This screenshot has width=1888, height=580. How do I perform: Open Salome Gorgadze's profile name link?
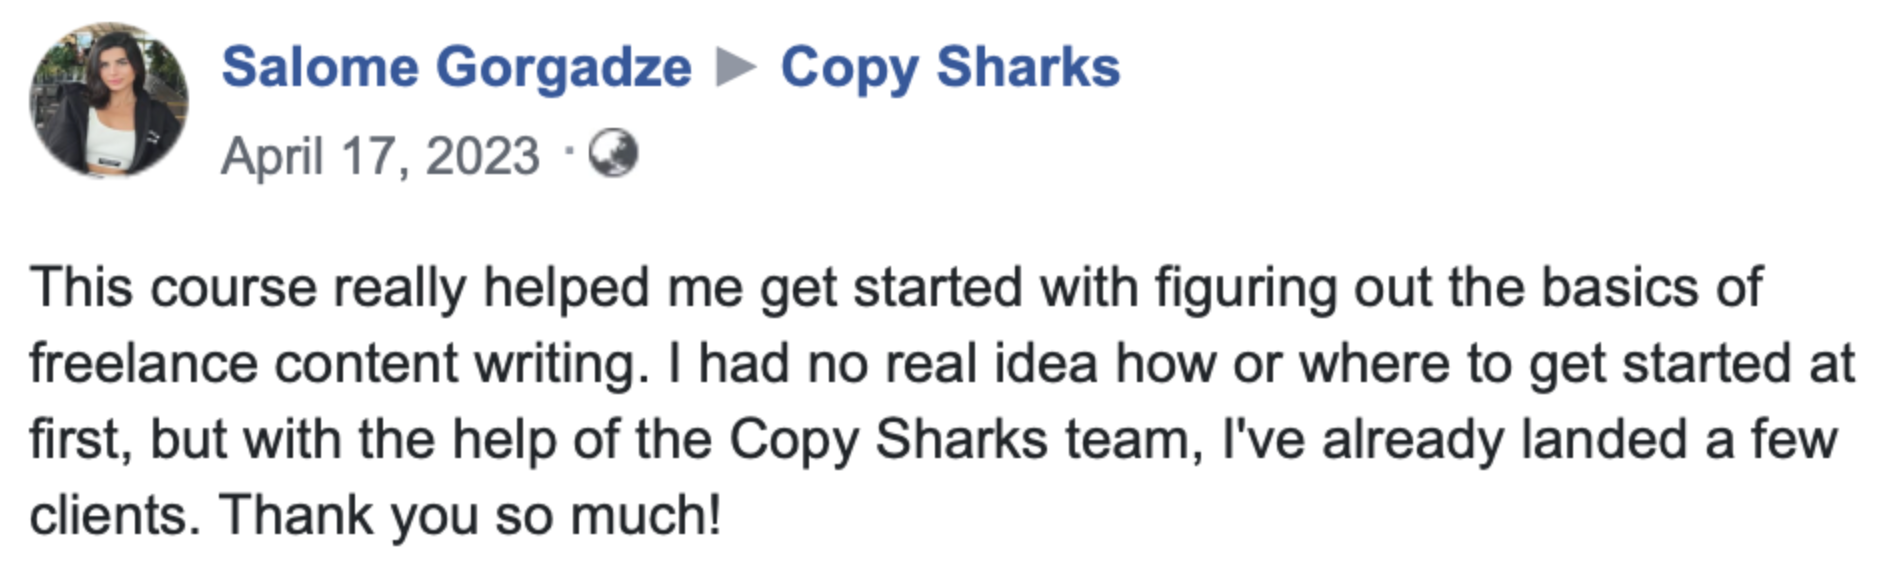456,67
